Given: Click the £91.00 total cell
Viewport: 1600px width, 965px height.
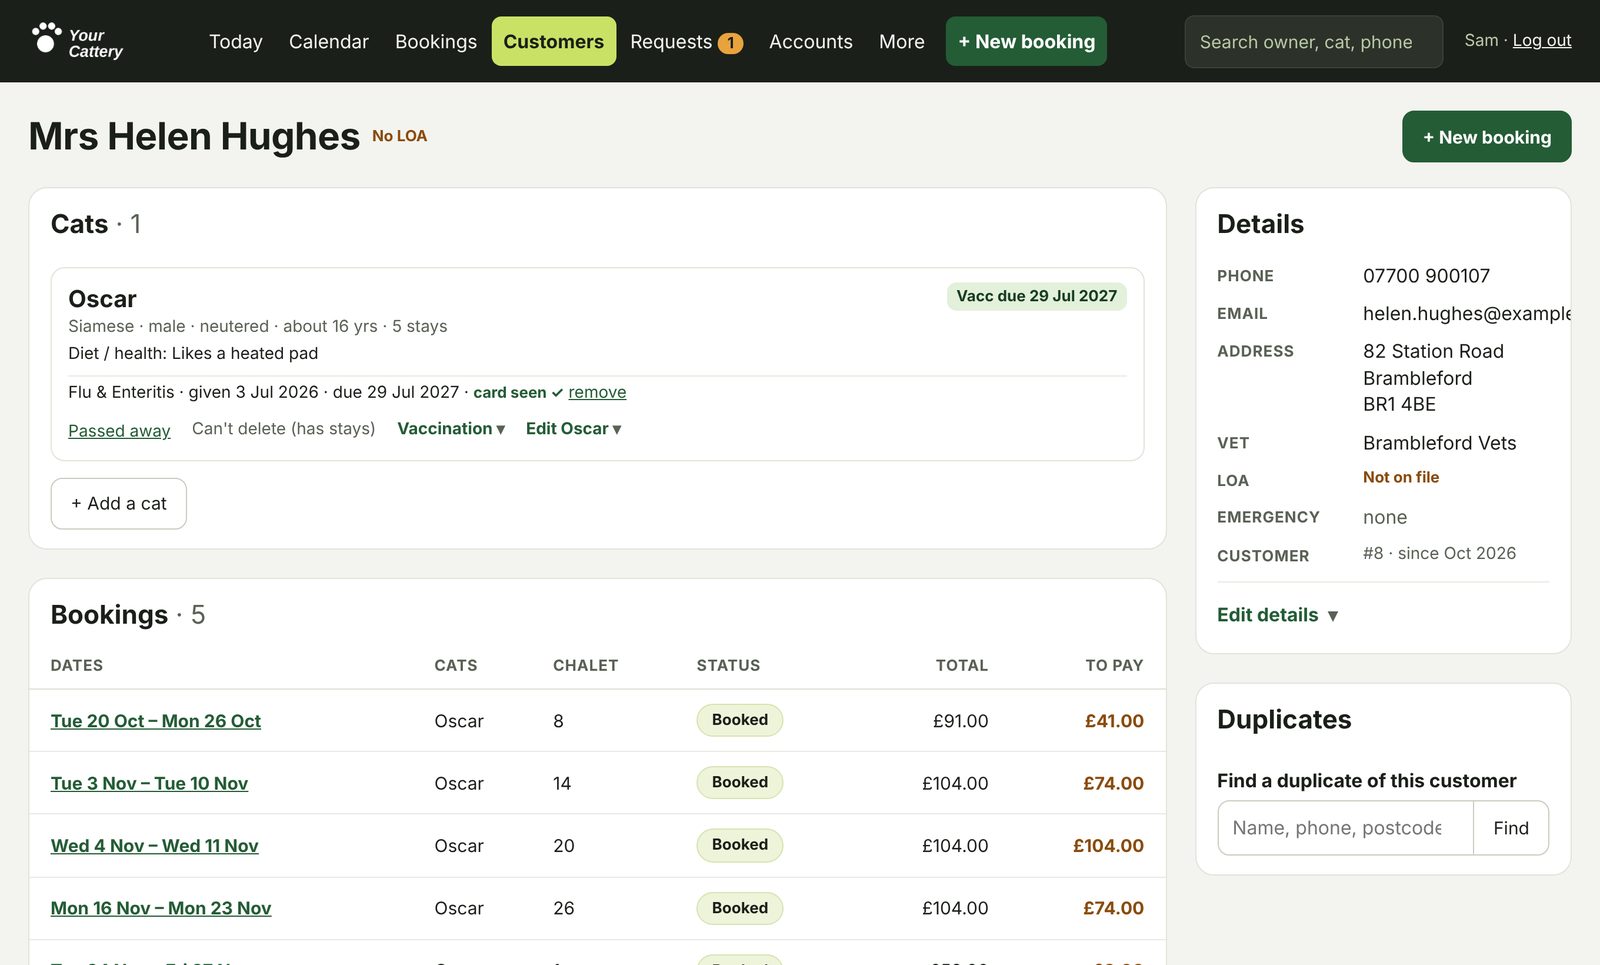Looking at the screenshot, I should tap(960, 721).
